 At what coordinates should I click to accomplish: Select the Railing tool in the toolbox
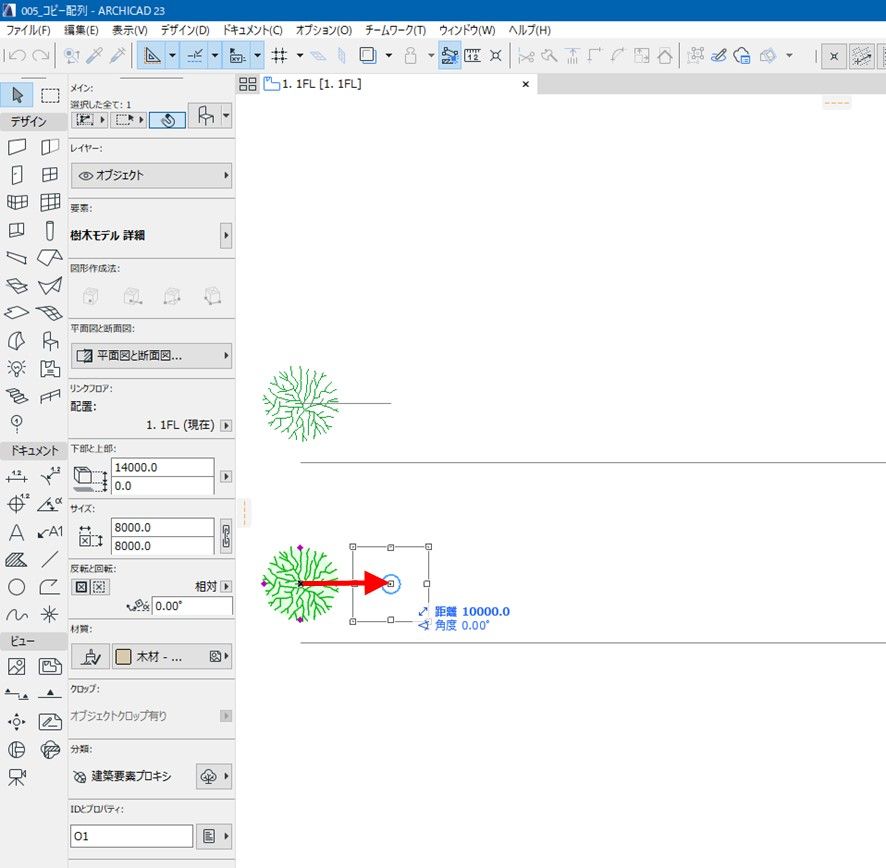pyautogui.click(x=50, y=396)
